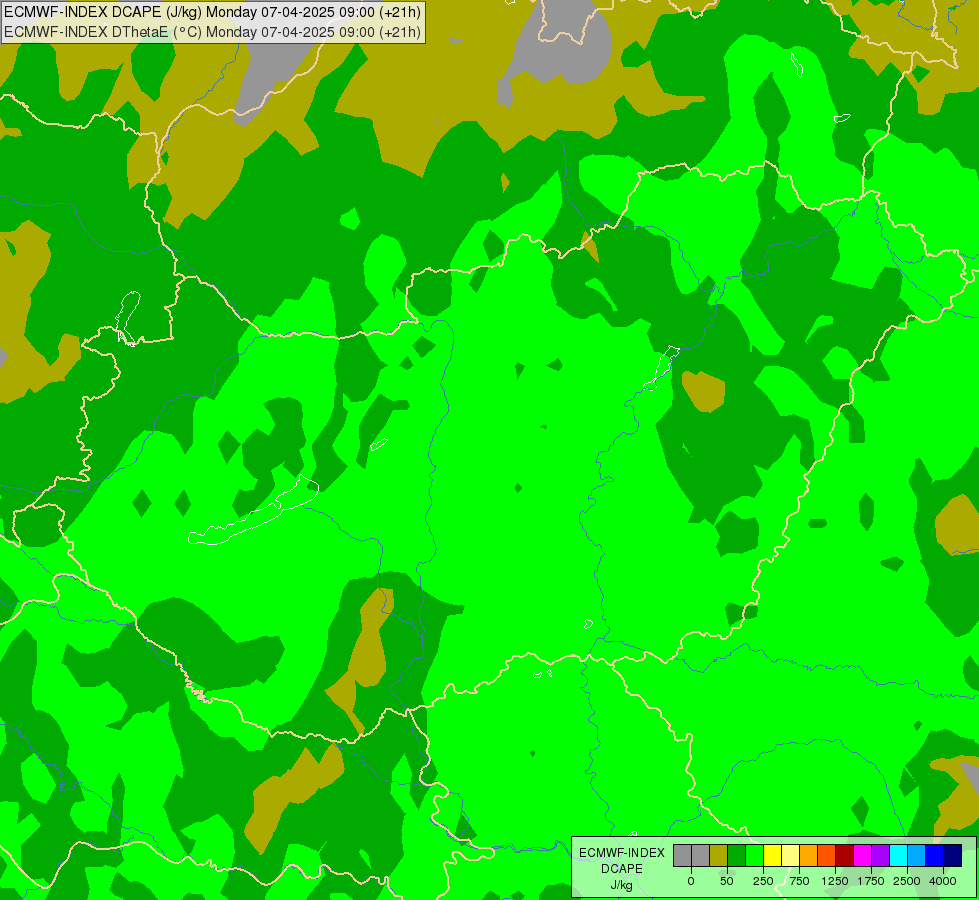979x900 pixels.
Task: Click the legend value label 1250
Action: pyautogui.click(x=835, y=881)
